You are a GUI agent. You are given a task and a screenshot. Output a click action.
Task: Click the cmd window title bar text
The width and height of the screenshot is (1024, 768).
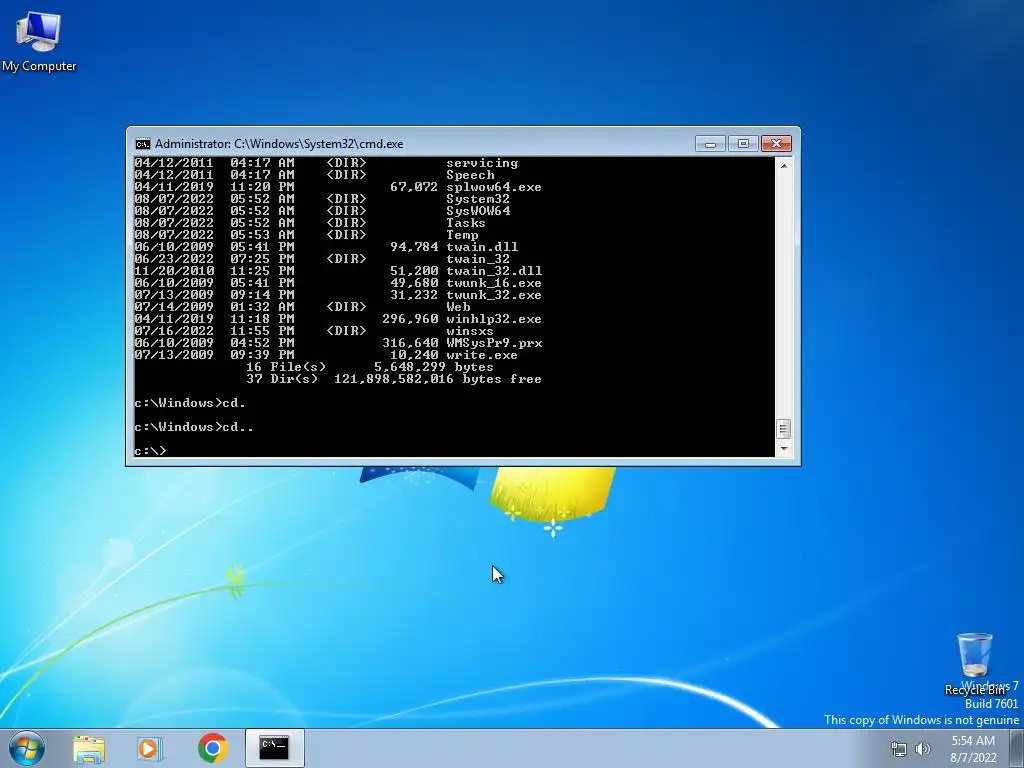(x=279, y=144)
